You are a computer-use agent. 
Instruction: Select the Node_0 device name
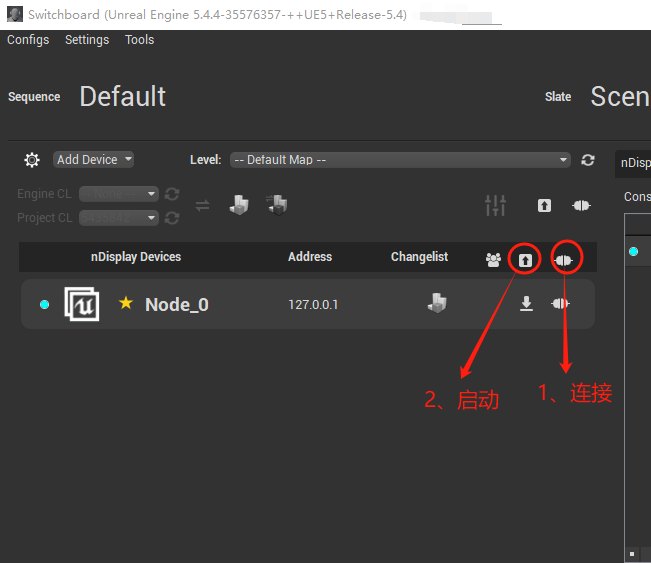pyautogui.click(x=177, y=305)
